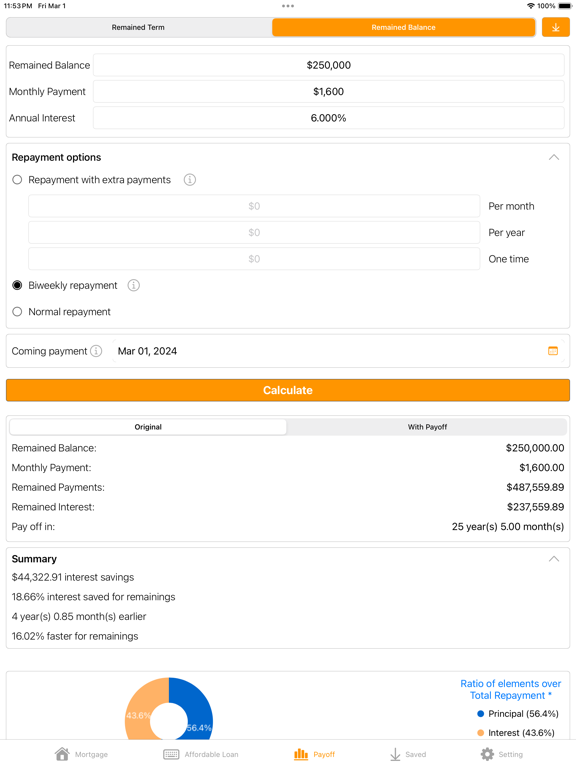The height and width of the screenshot is (768, 576).
Task: Tap the blue Principal legend dot
Action: [x=480, y=714]
